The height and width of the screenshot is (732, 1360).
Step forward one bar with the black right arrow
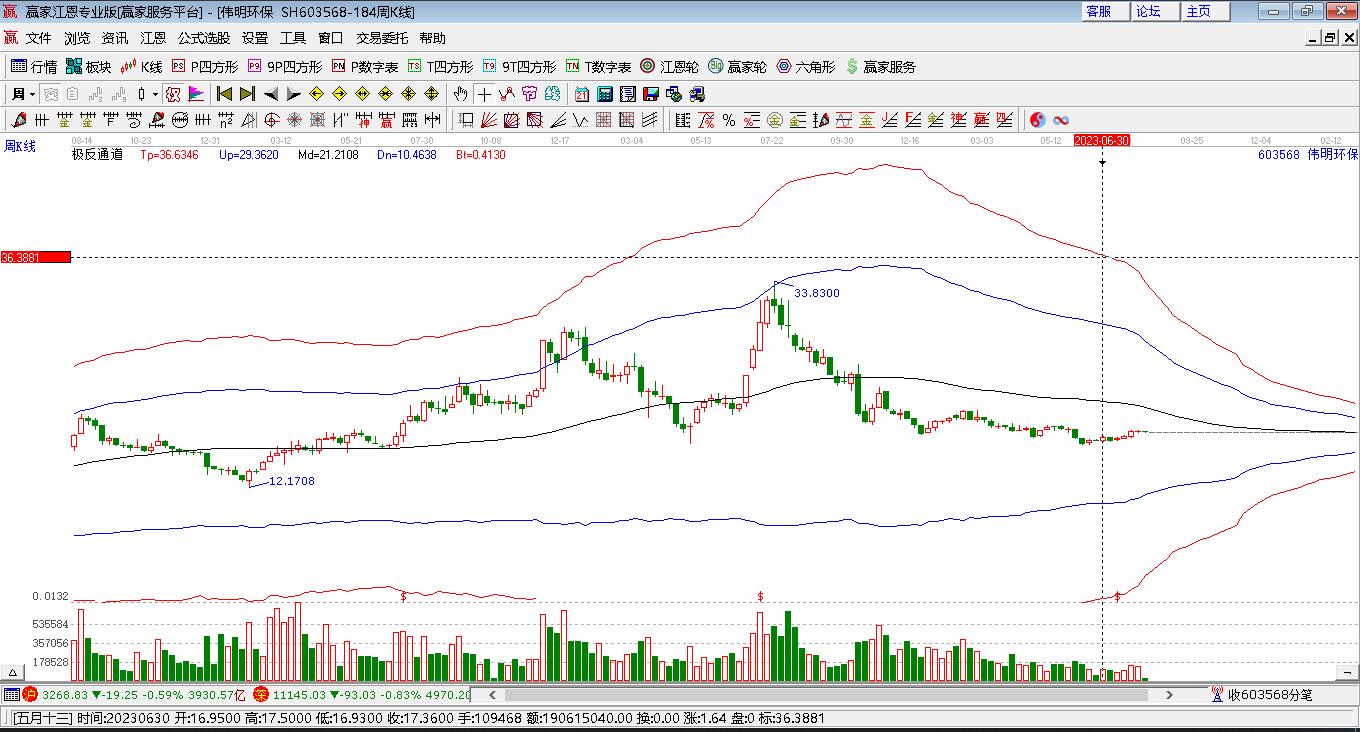[293, 94]
